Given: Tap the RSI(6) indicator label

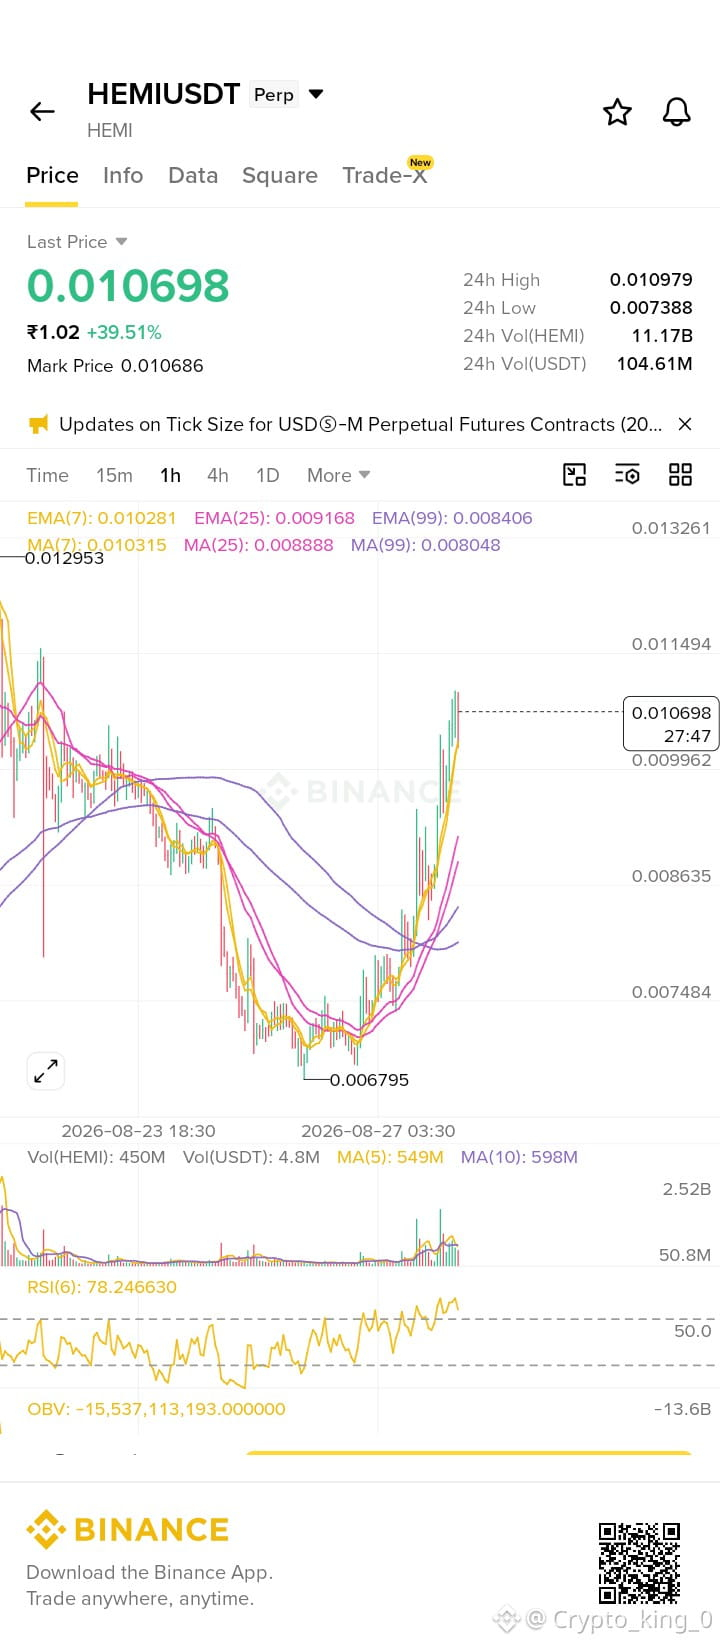Looking at the screenshot, I should pos(102,1287).
